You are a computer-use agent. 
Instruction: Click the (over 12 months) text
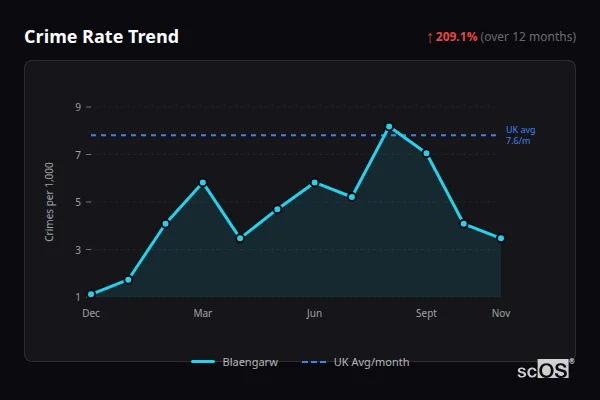point(528,37)
